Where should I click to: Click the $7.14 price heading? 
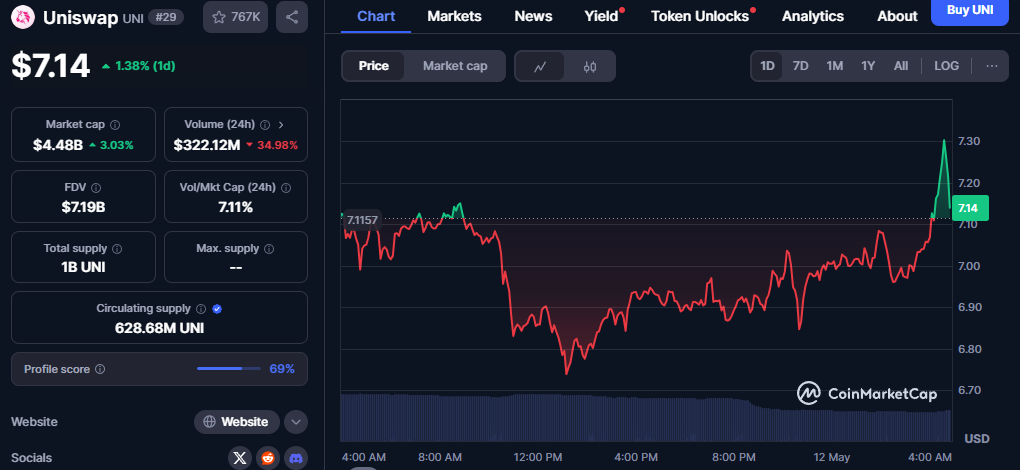point(51,66)
